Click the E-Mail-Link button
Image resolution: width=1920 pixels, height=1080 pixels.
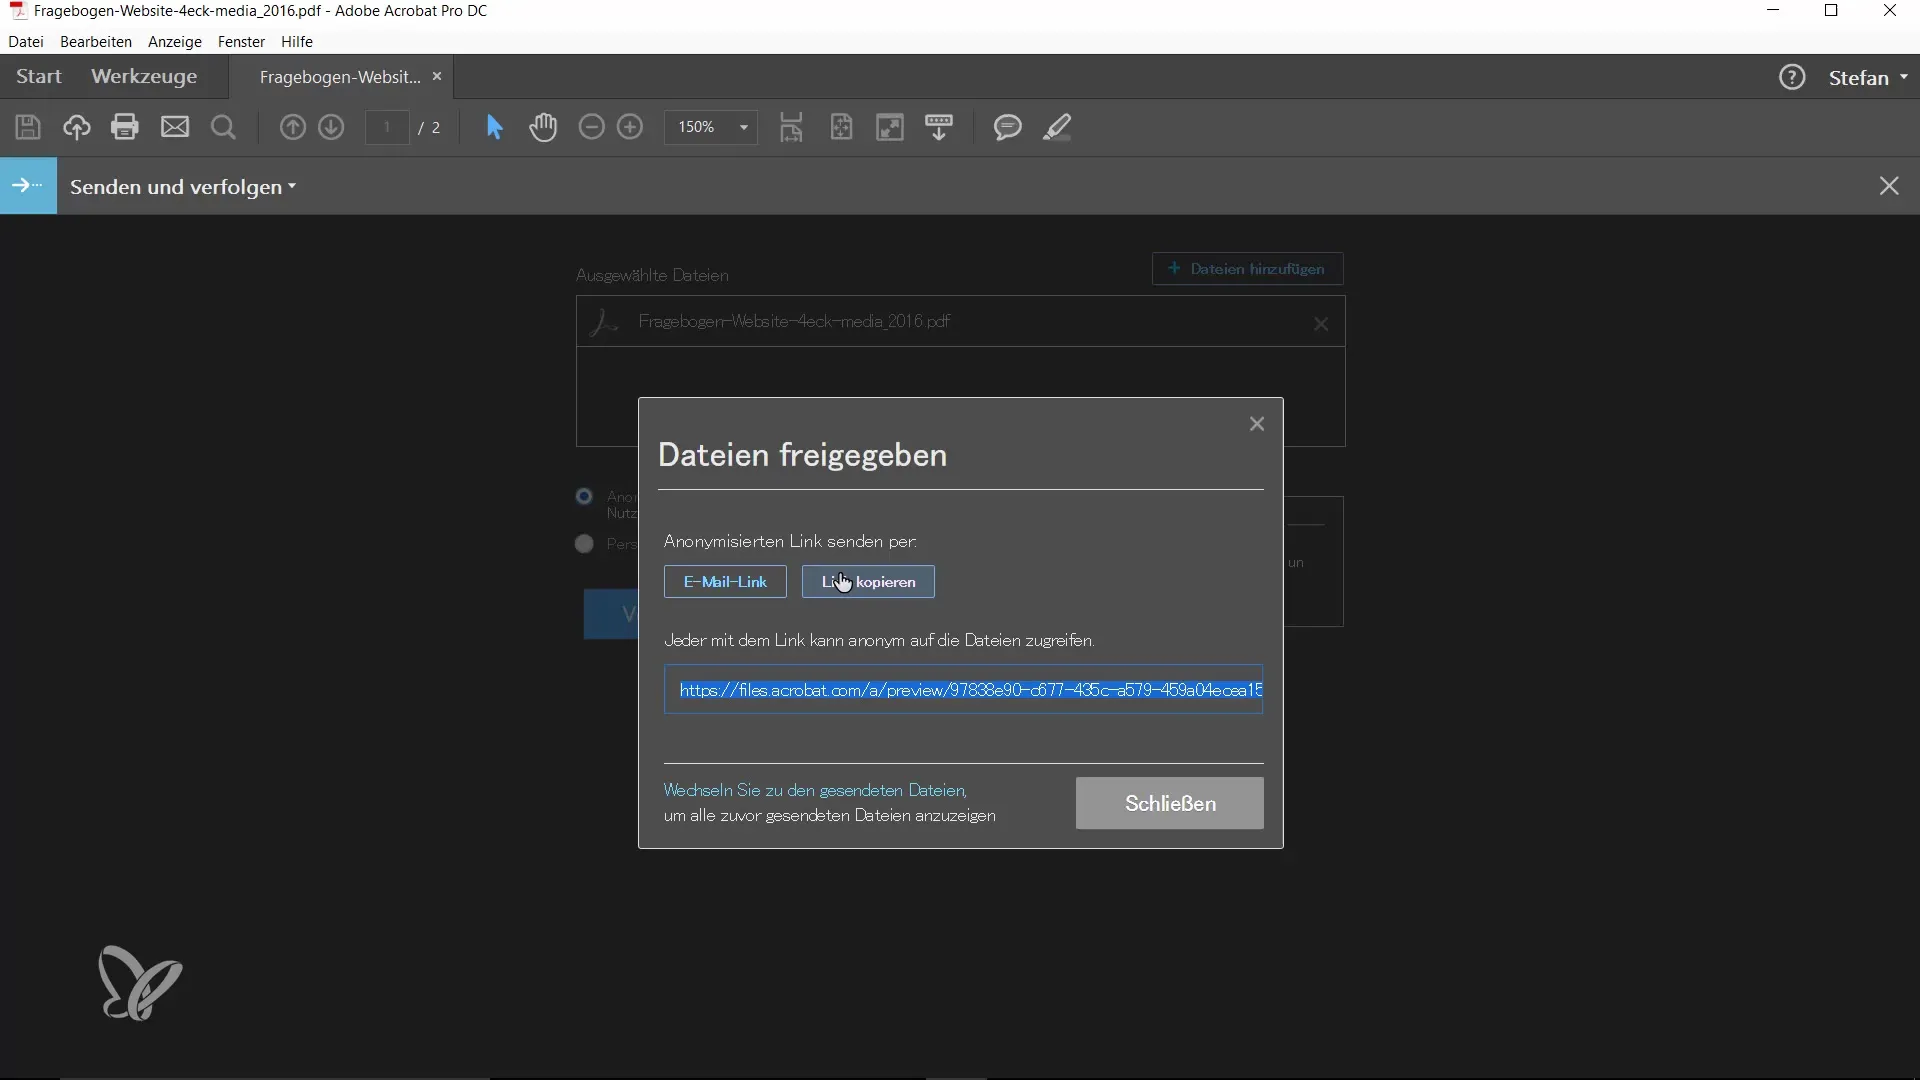[x=725, y=582]
